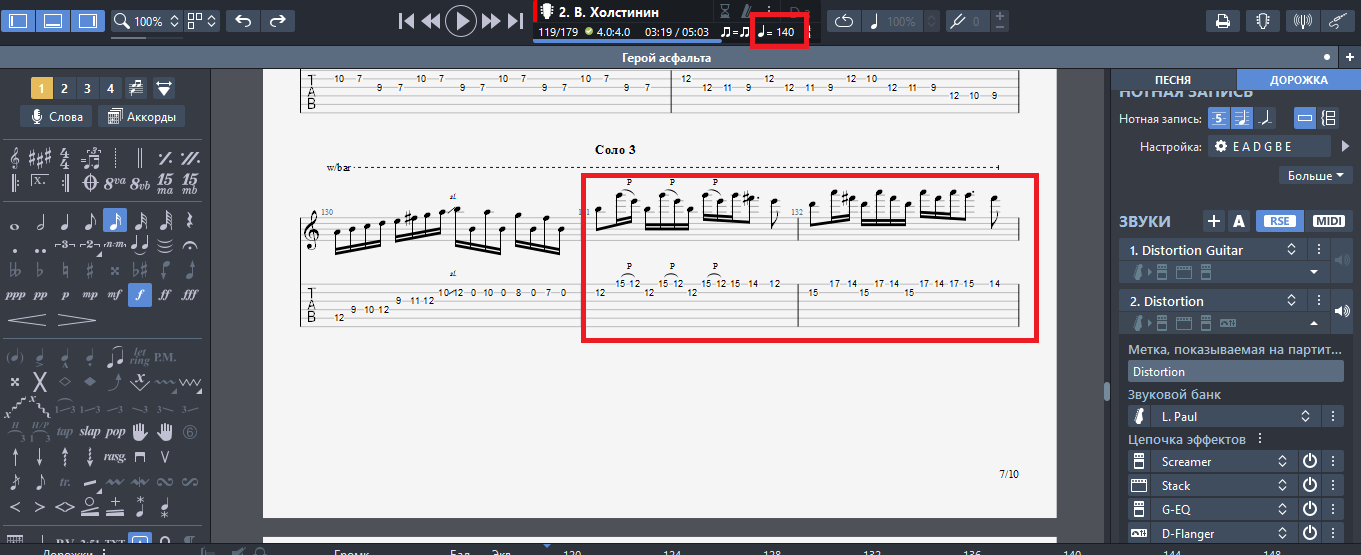Click the Слова lyrics button
The width and height of the screenshot is (1361, 555).
[x=56, y=117]
